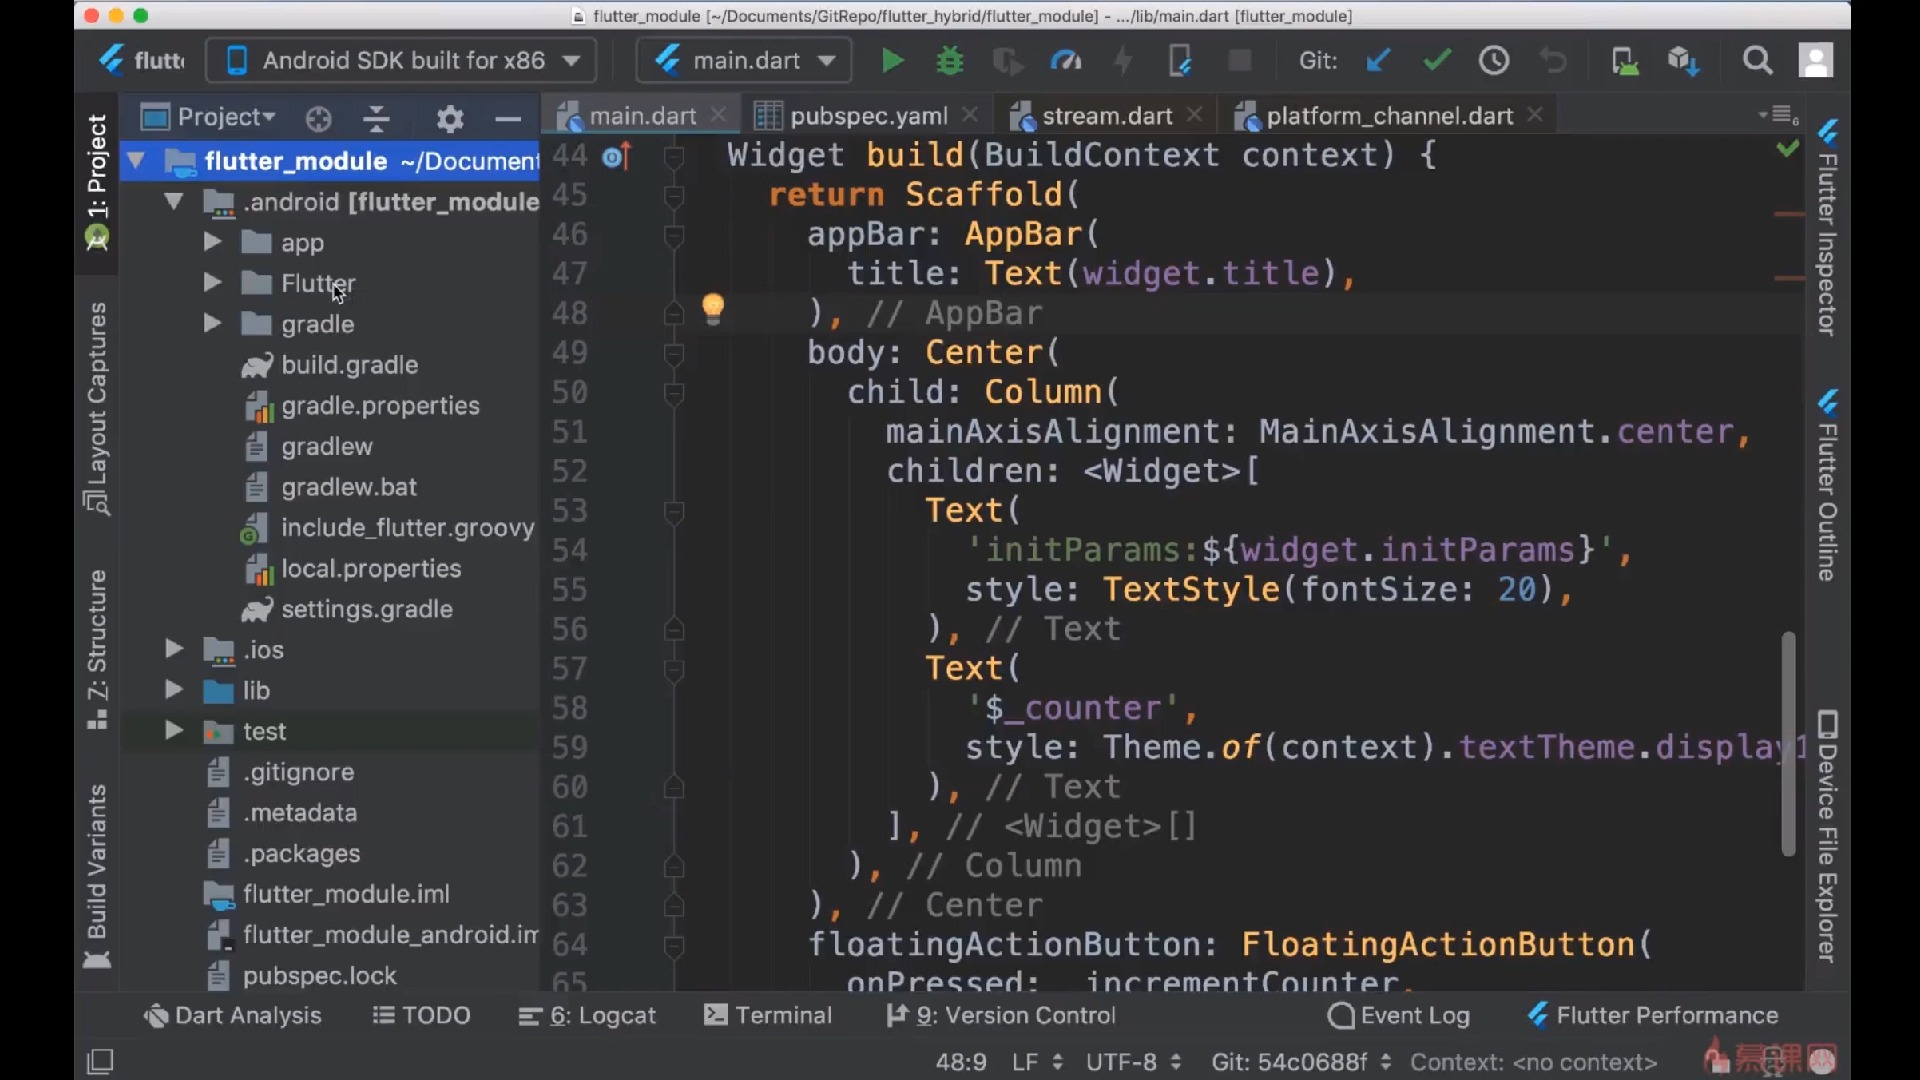Collapse the flutter_module root folder
This screenshot has width=1920, height=1080.
click(x=136, y=160)
